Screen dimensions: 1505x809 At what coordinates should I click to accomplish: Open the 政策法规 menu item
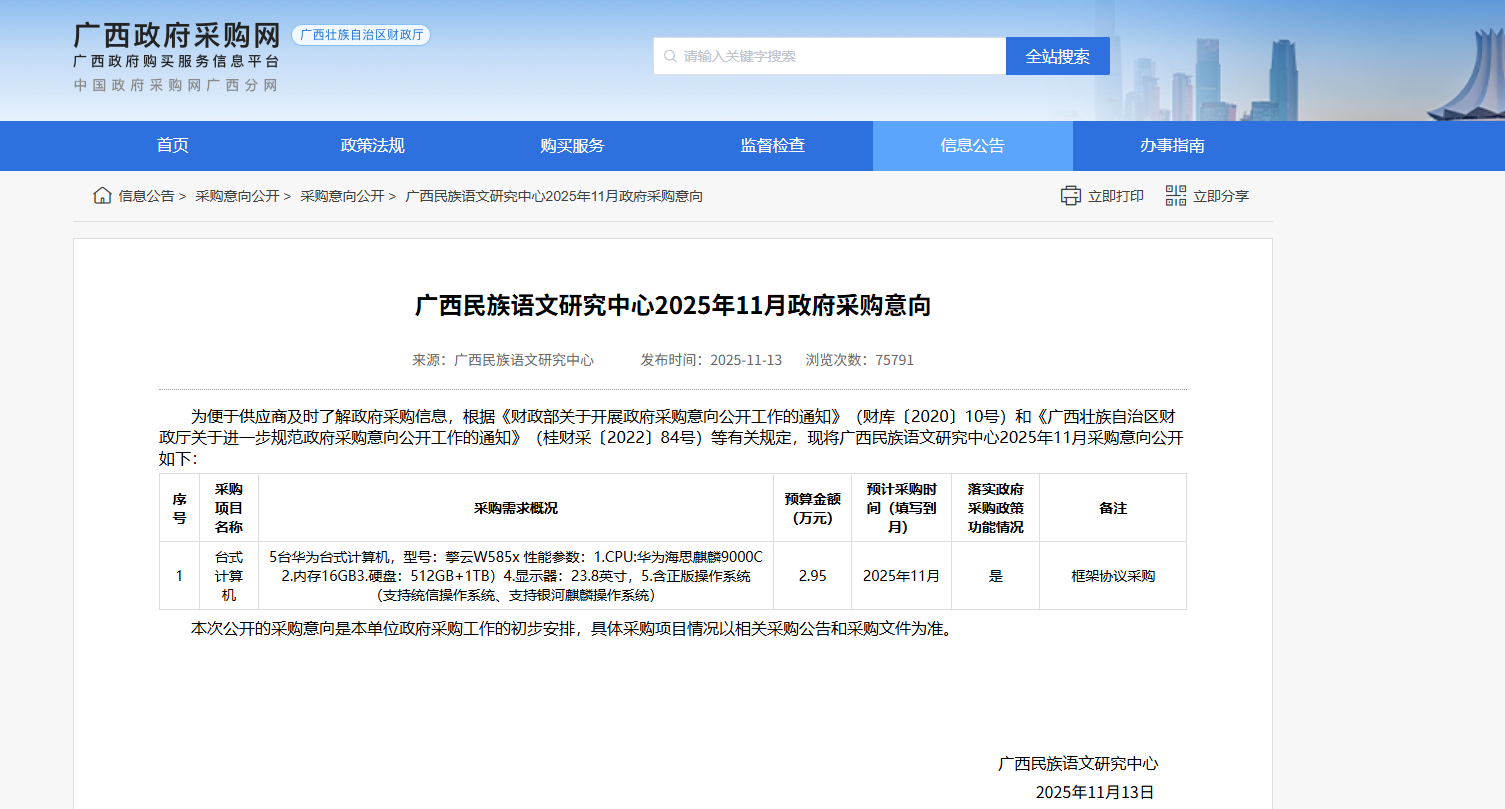point(373,146)
